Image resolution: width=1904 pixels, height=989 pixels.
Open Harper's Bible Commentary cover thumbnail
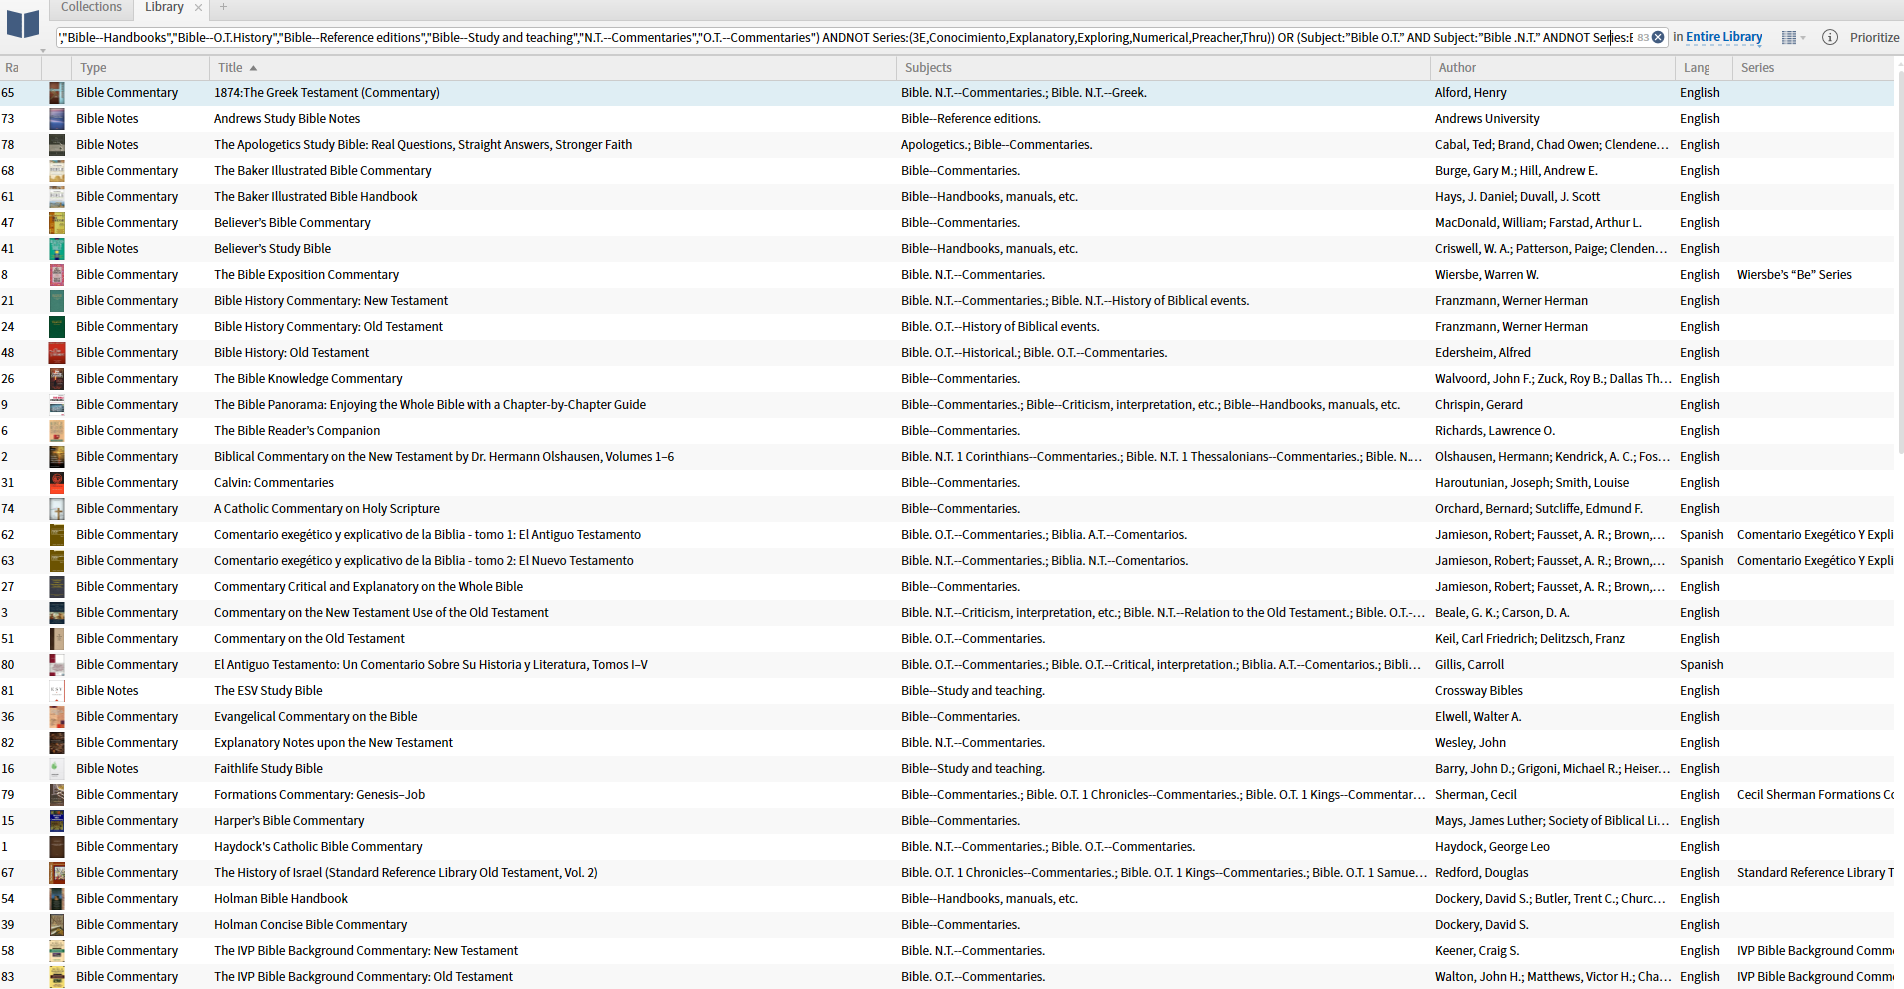tap(57, 821)
